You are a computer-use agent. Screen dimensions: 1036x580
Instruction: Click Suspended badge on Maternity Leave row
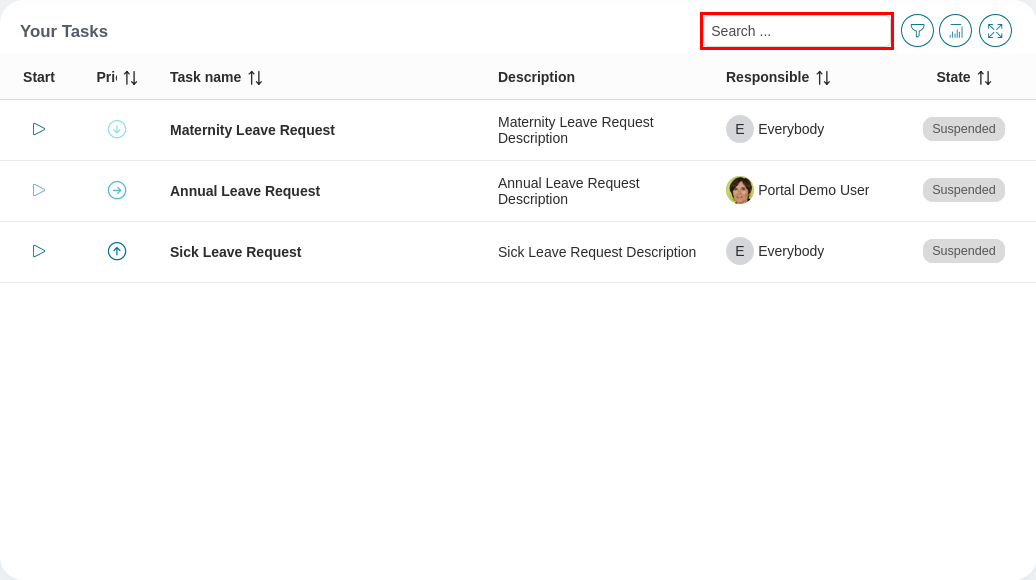pyautogui.click(x=963, y=129)
